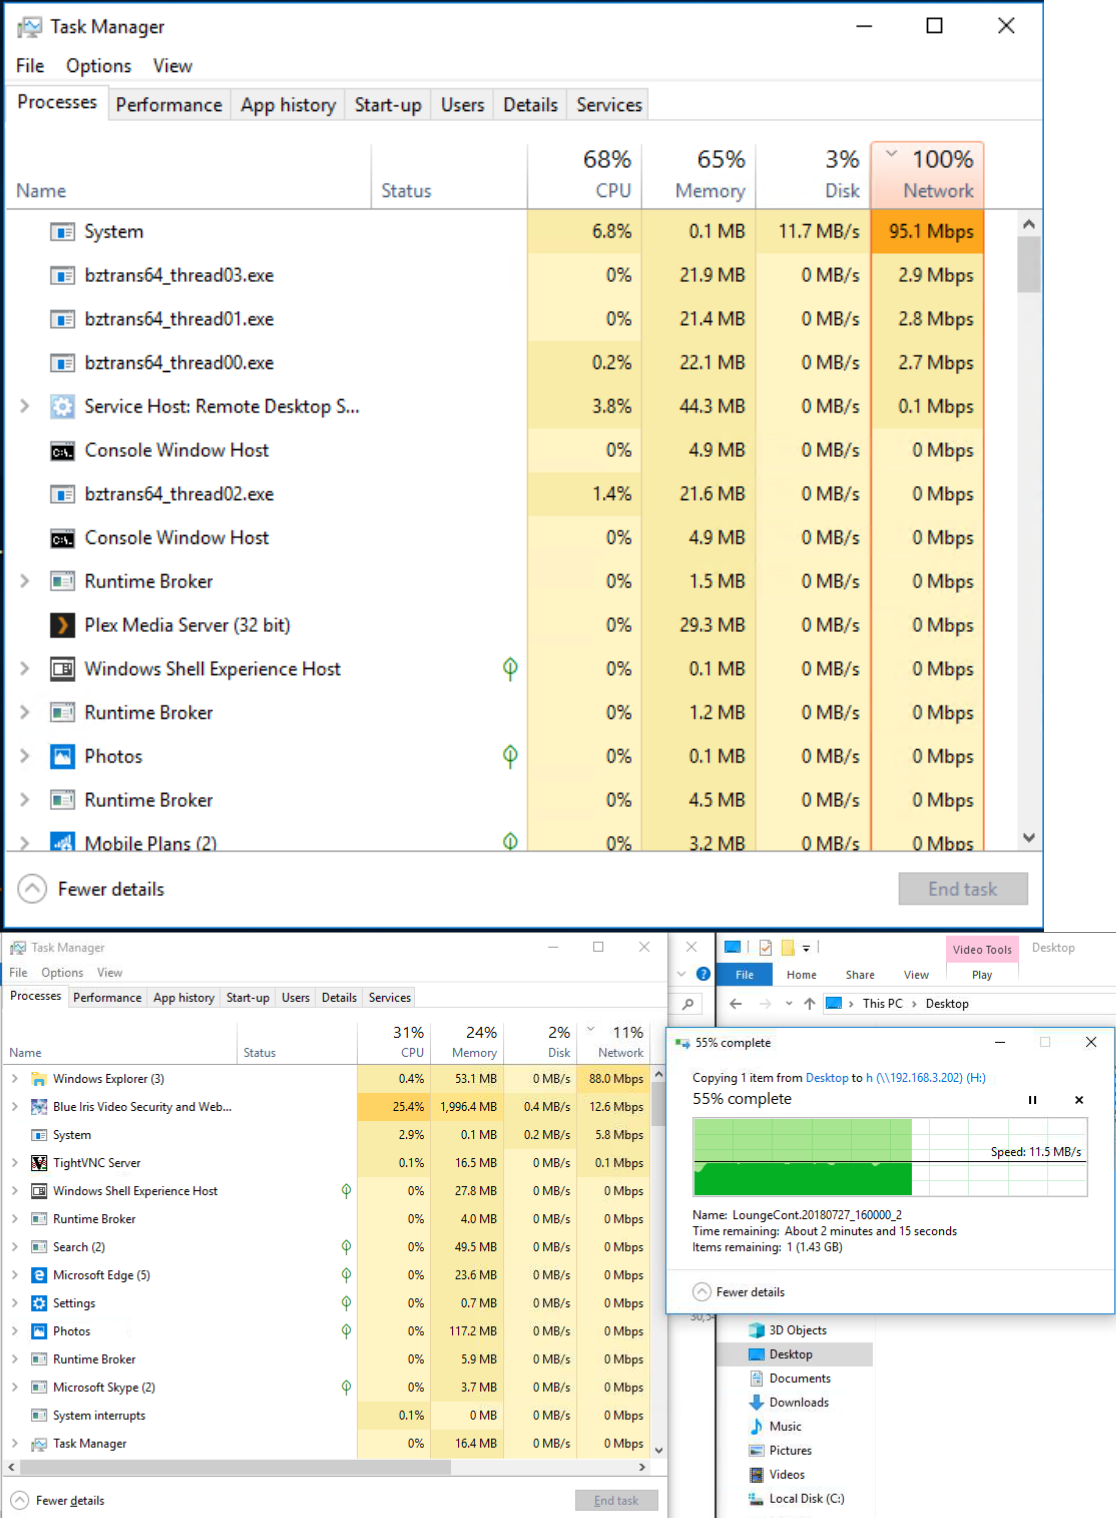Image resolution: width=1116 pixels, height=1518 pixels.
Task: Expand the Windows Explorer (3) process group
Action: click(x=14, y=1079)
